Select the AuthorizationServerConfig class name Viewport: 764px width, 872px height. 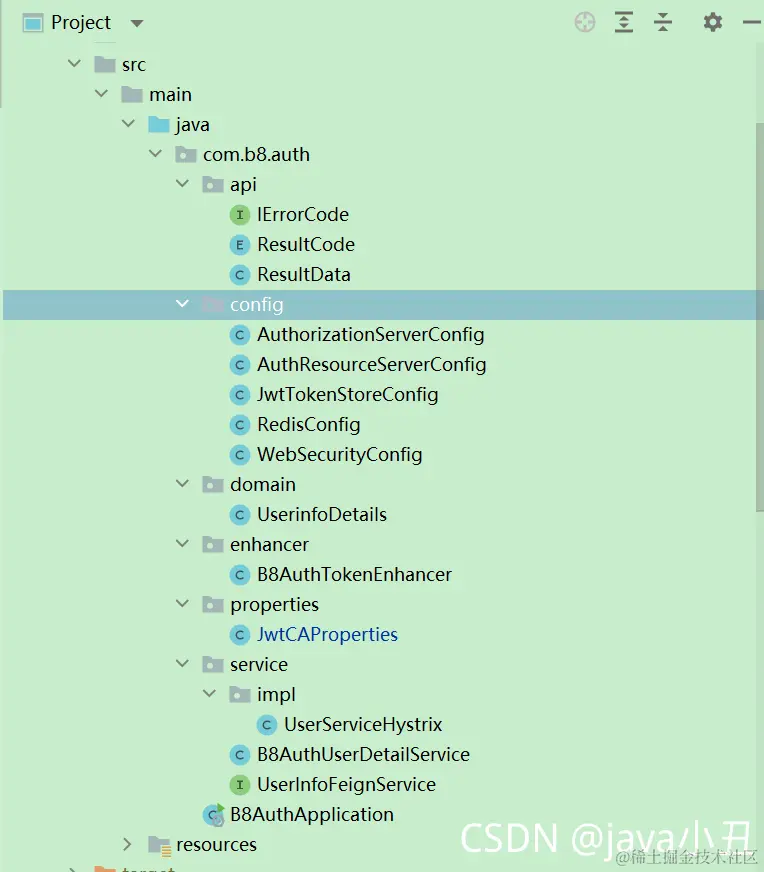[371, 335]
